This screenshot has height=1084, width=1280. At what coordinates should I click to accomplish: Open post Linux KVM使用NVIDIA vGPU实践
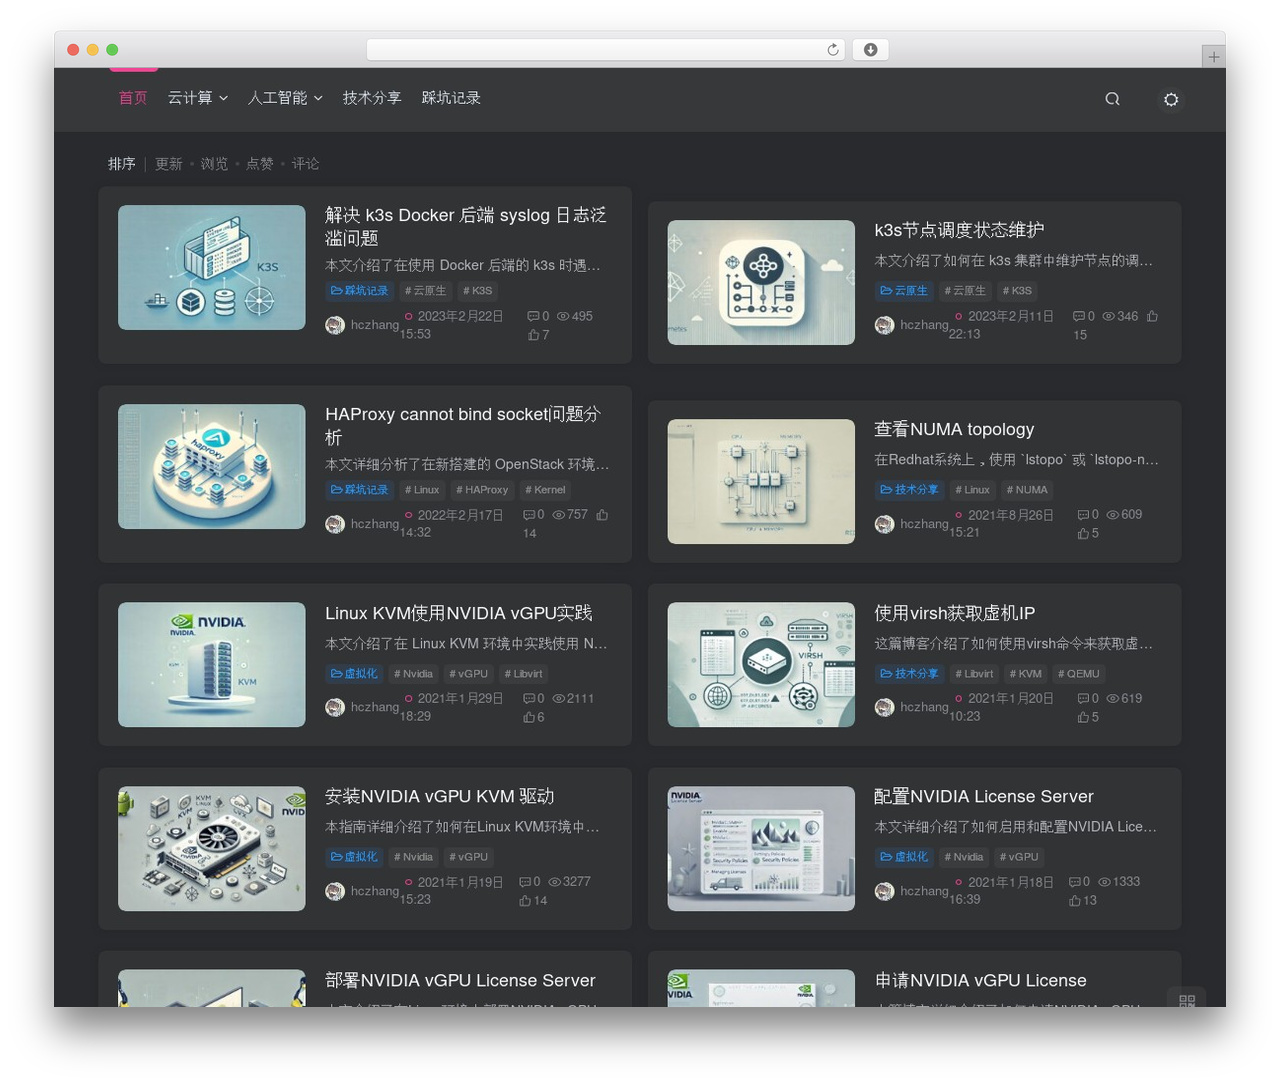[x=459, y=613]
